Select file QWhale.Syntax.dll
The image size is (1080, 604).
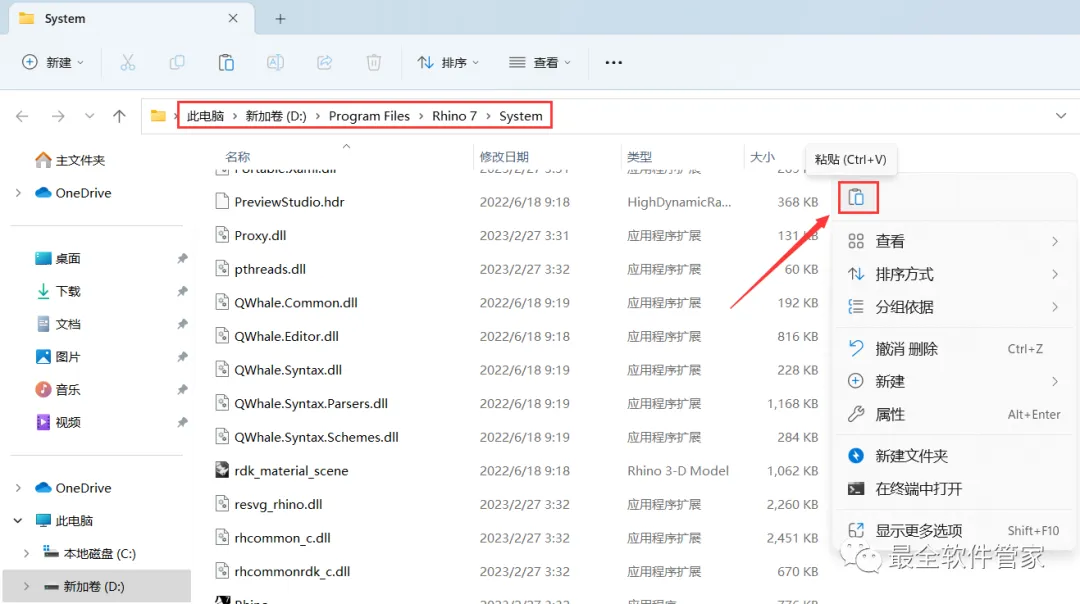click(288, 370)
